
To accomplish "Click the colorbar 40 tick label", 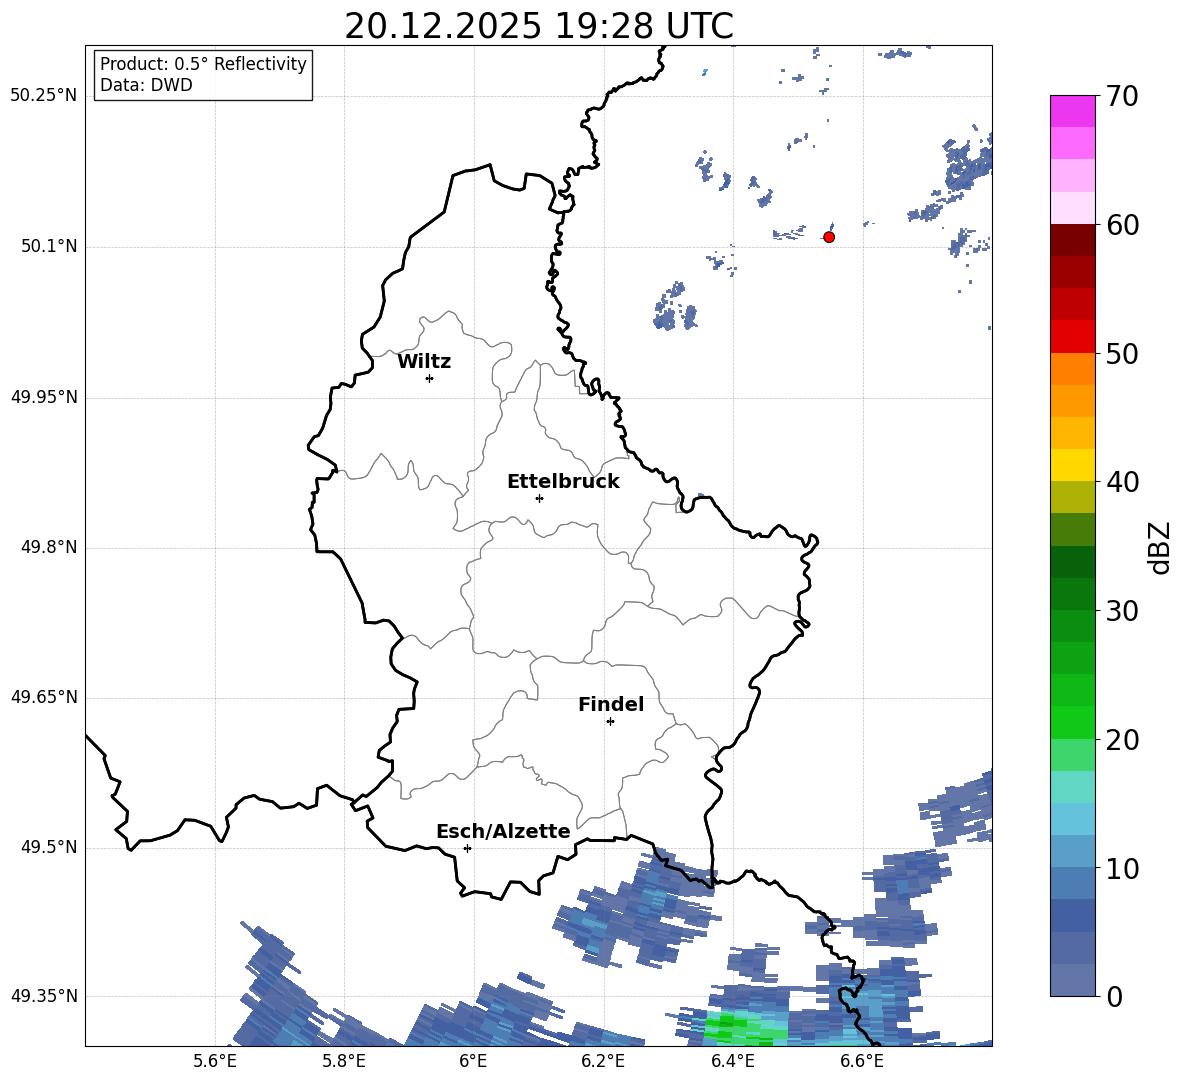I will tap(1122, 482).
